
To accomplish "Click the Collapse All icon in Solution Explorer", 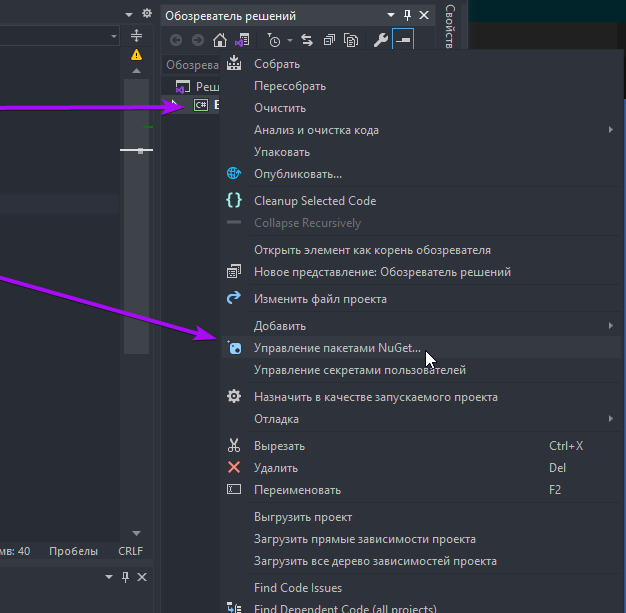I will (329, 41).
